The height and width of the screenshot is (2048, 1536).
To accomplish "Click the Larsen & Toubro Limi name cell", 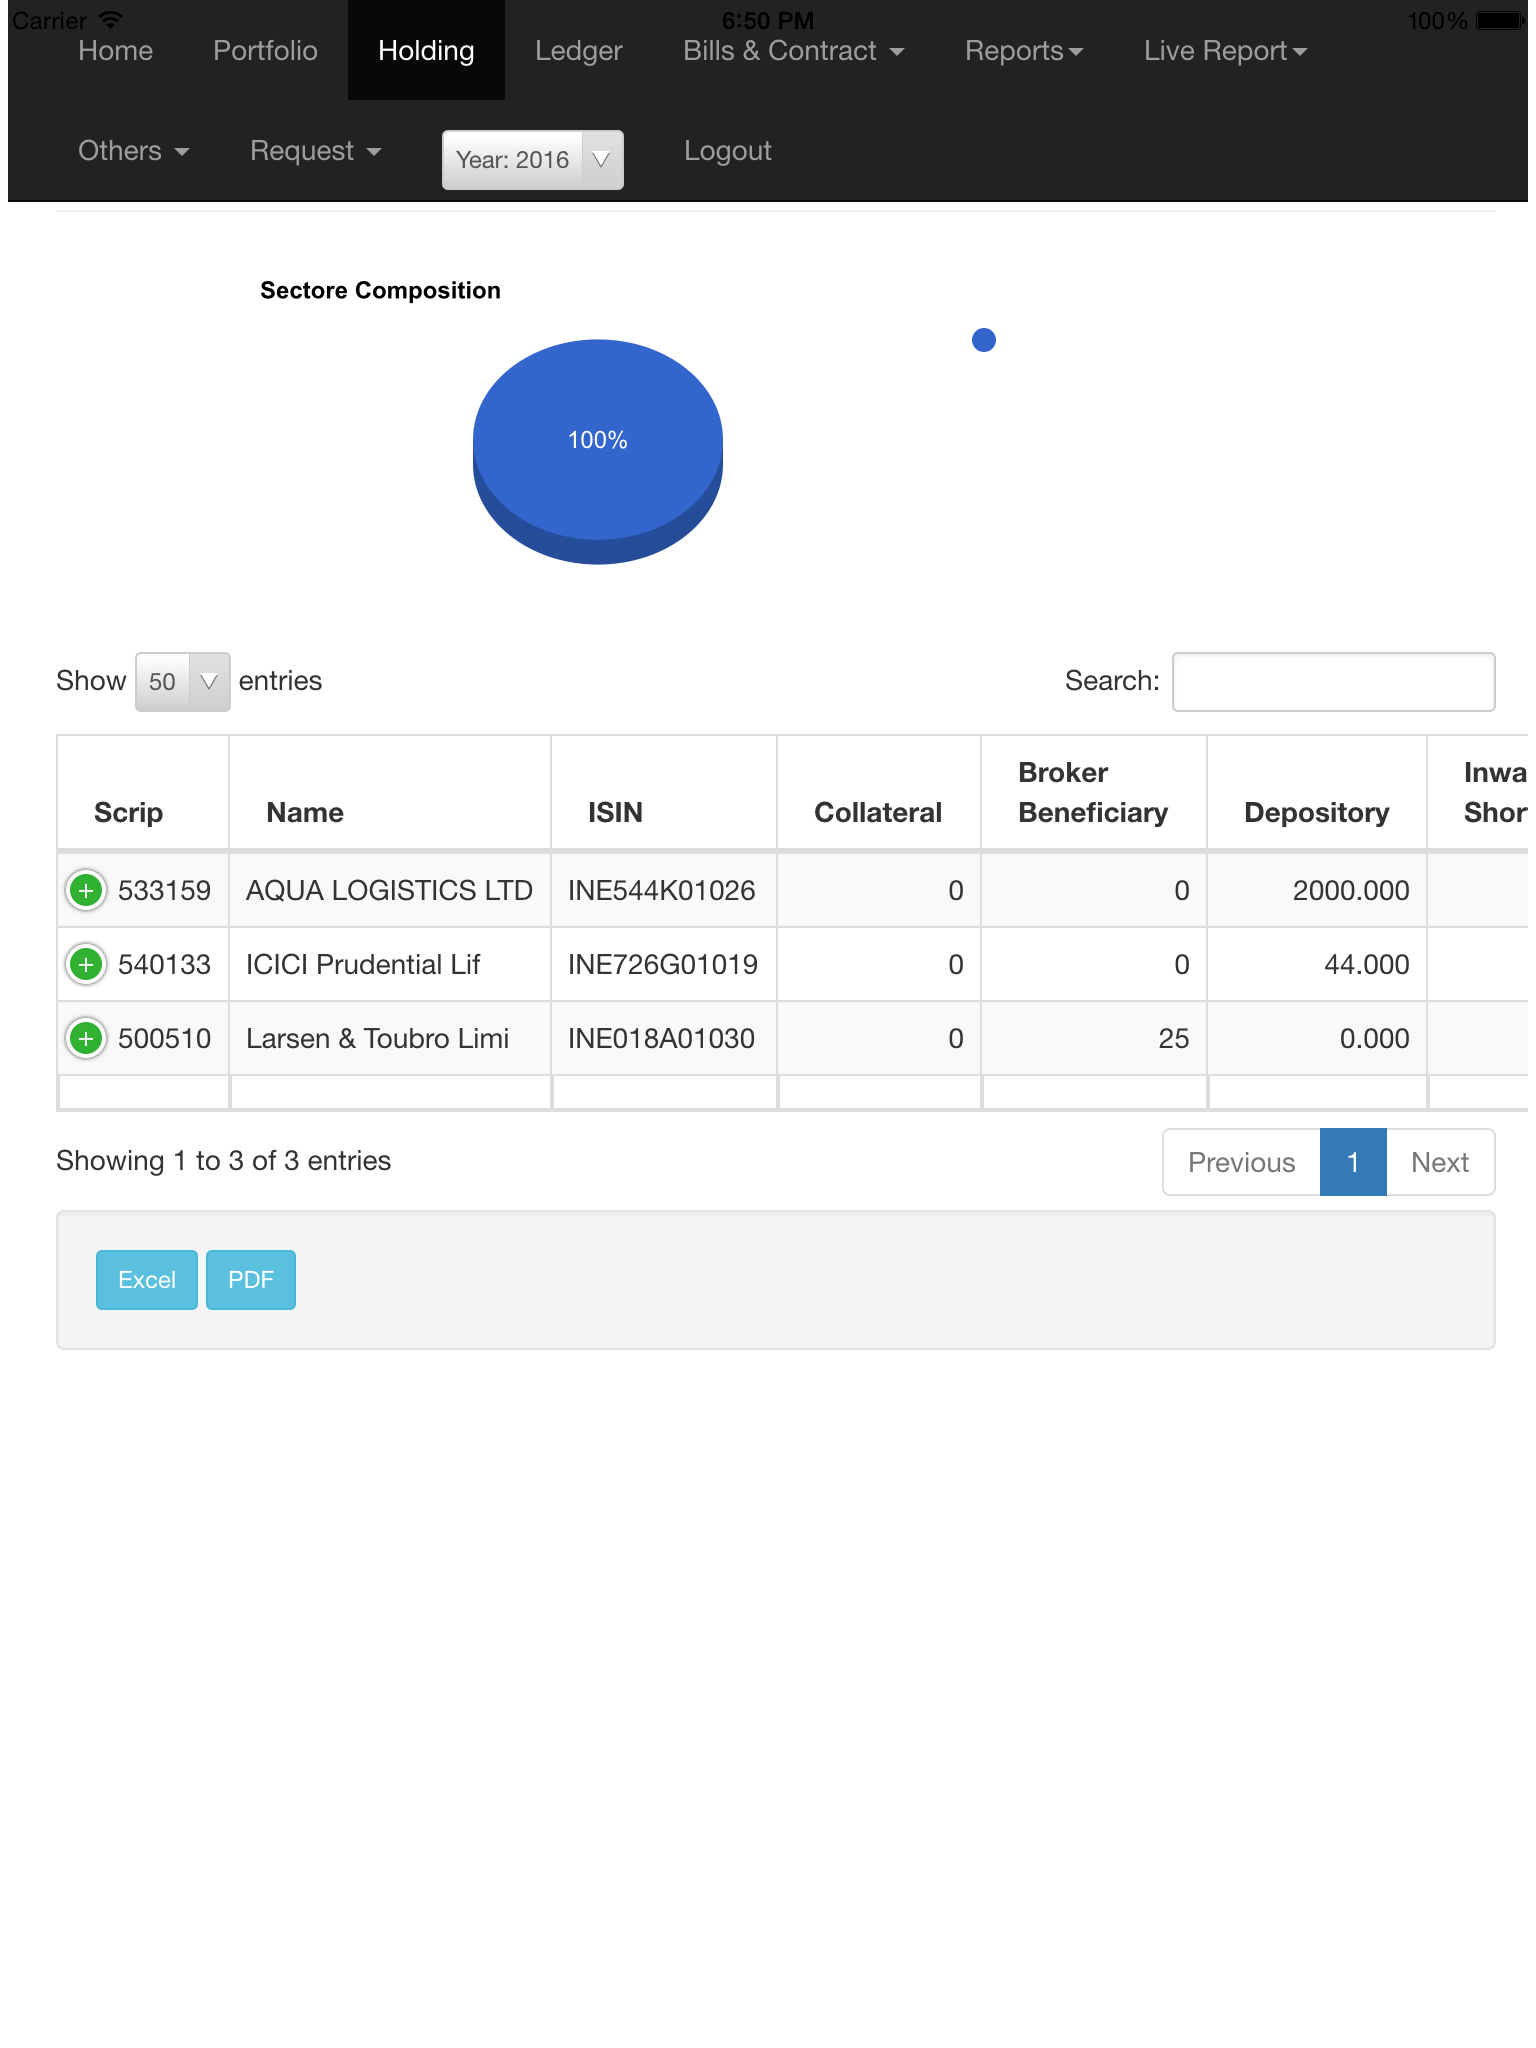I will [390, 1038].
